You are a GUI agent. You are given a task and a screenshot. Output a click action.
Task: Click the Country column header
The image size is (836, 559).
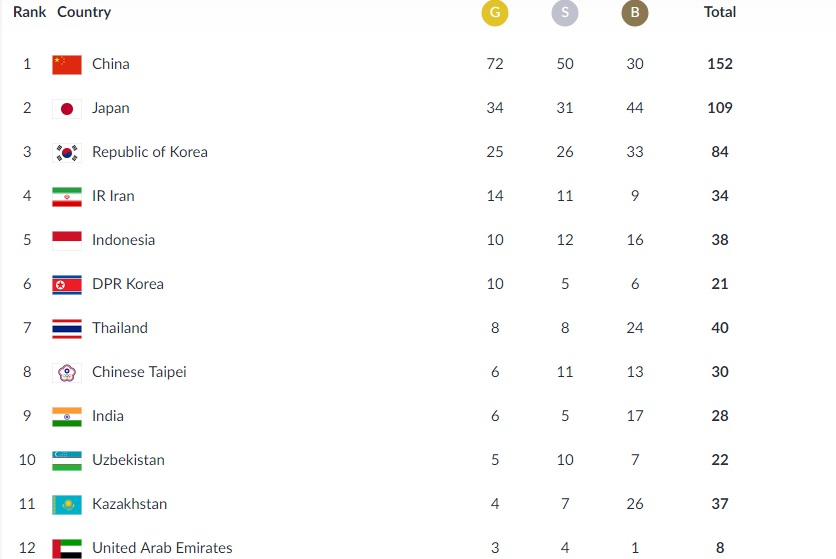[x=84, y=13]
